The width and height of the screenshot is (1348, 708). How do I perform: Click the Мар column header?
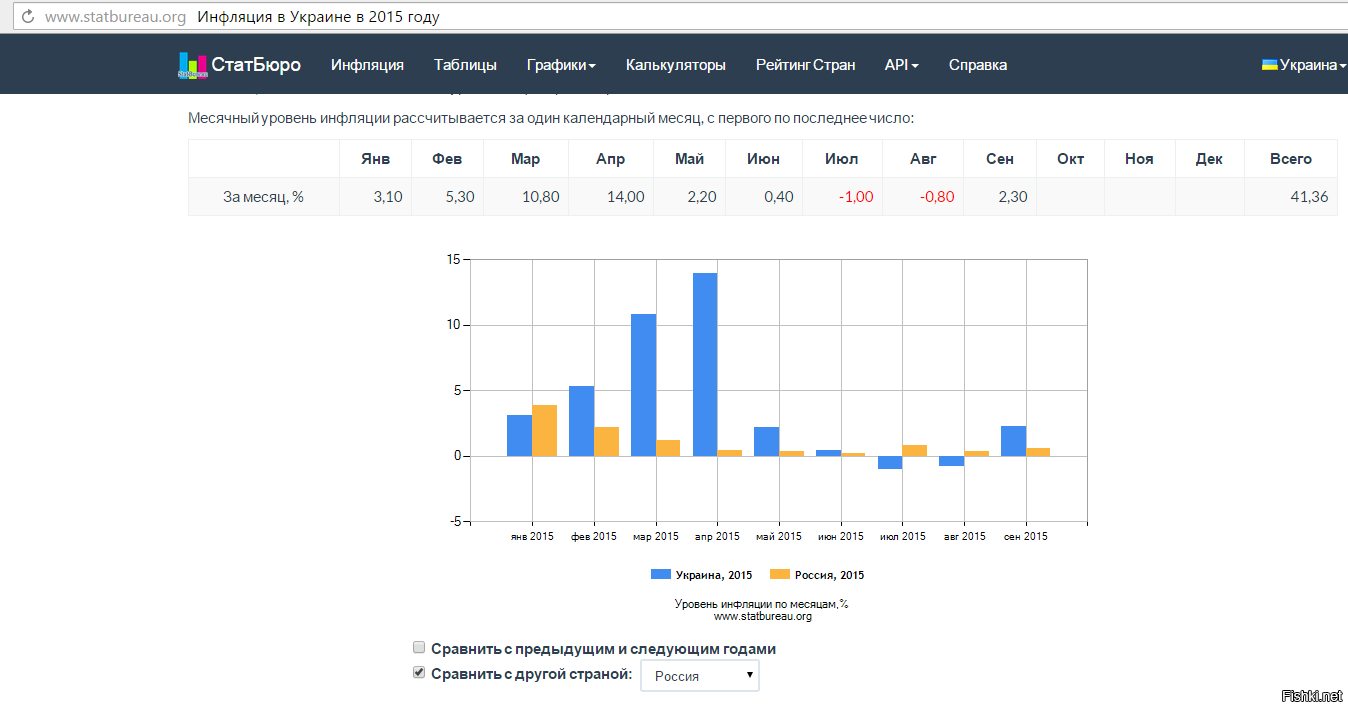[x=525, y=159]
